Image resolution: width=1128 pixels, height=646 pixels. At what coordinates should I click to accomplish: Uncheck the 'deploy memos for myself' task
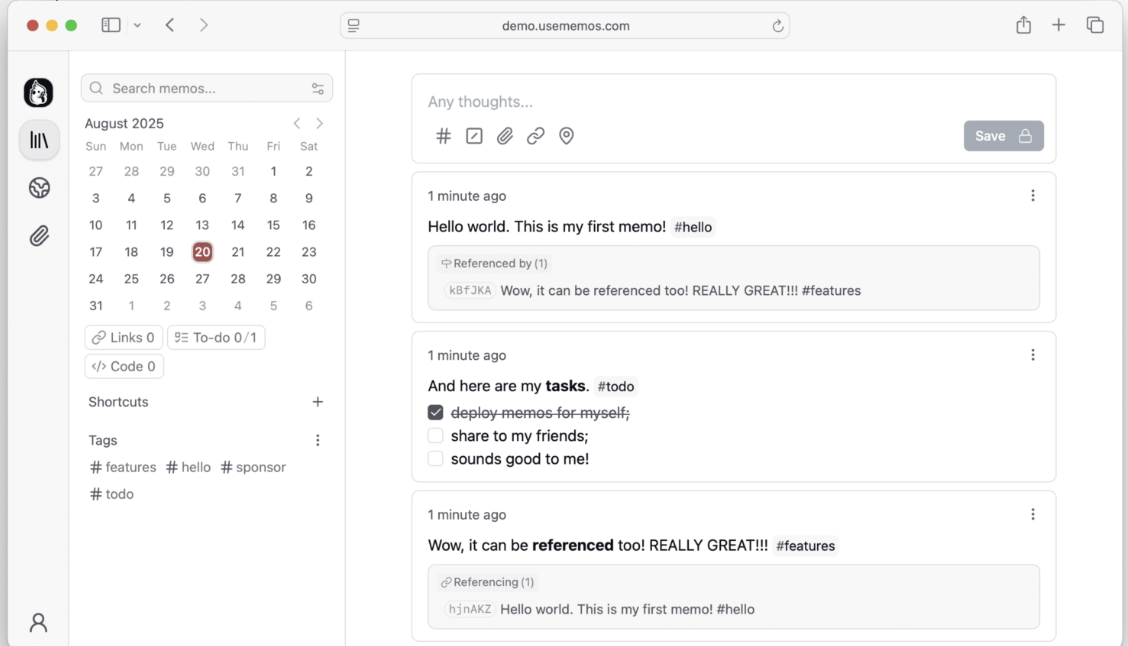(436, 412)
